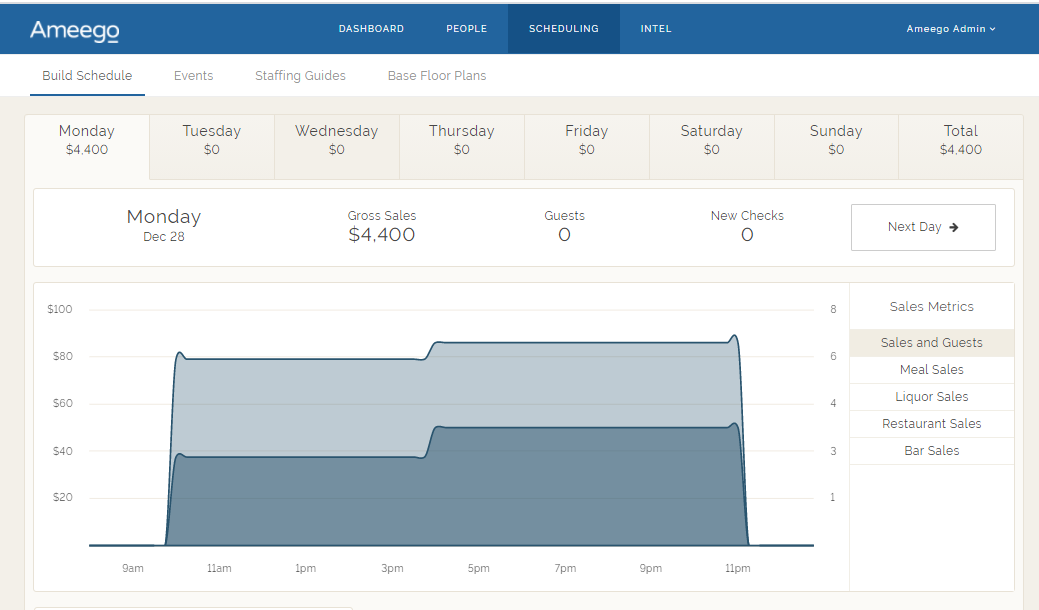
Task: View the weekly Total tab
Action: click(x=960, y=140)
